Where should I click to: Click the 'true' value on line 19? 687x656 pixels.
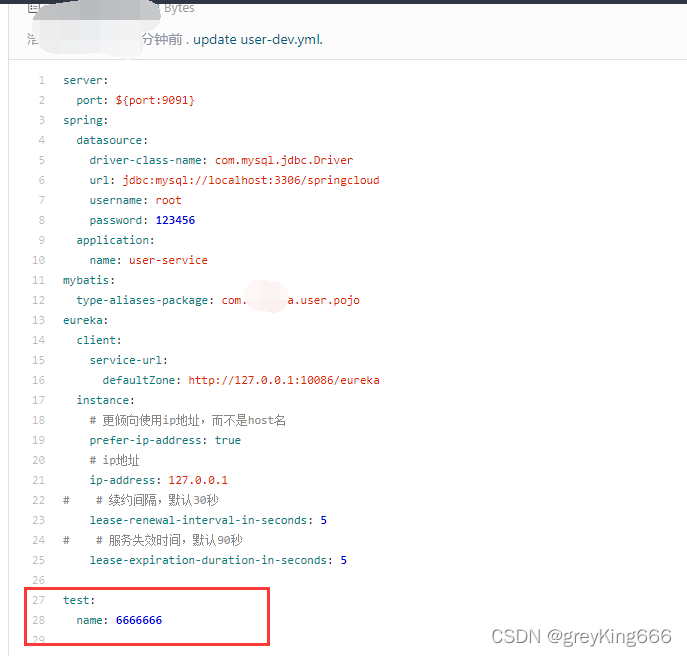228,440
